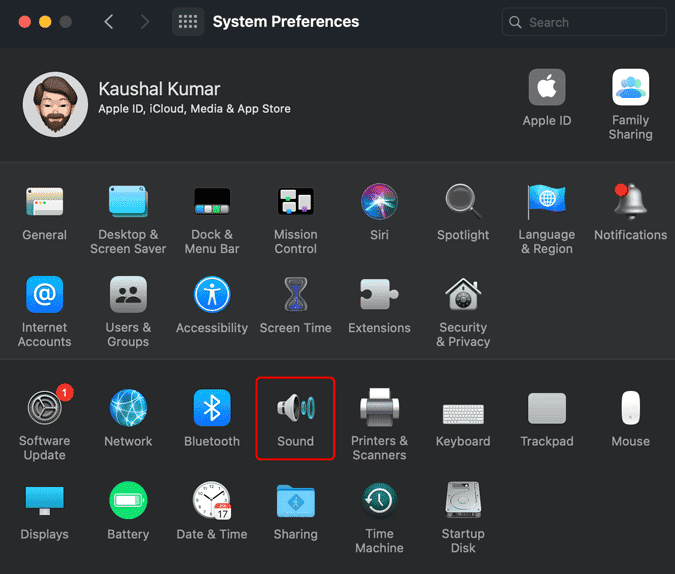This screenshot has height=574, width=675.
Task: Open Accessibility preferences
Action: coord(212,305)
